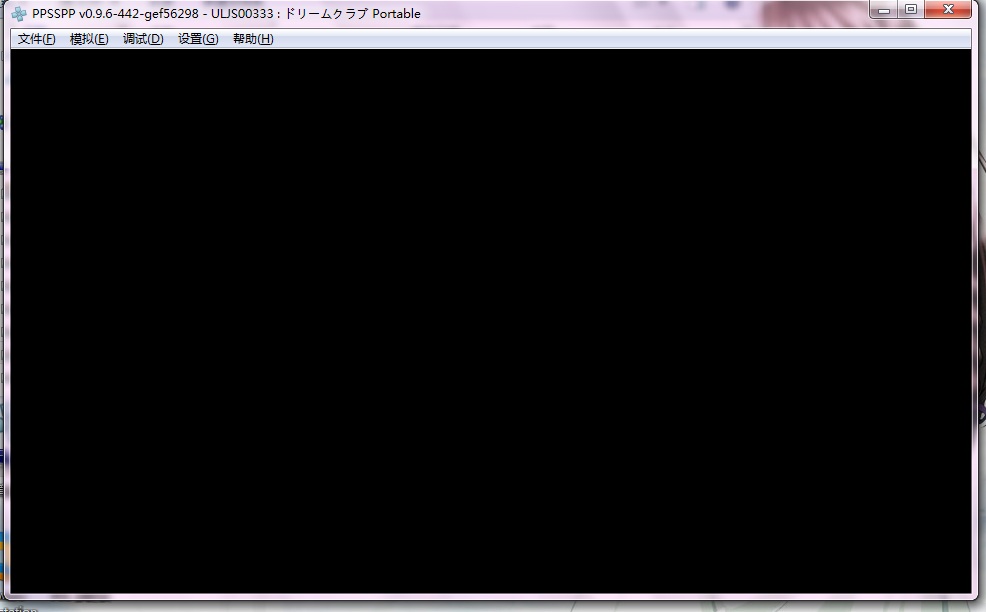
Task: Click empty menu bar space after 帮助(H)
Action: (x=600, y=39)
